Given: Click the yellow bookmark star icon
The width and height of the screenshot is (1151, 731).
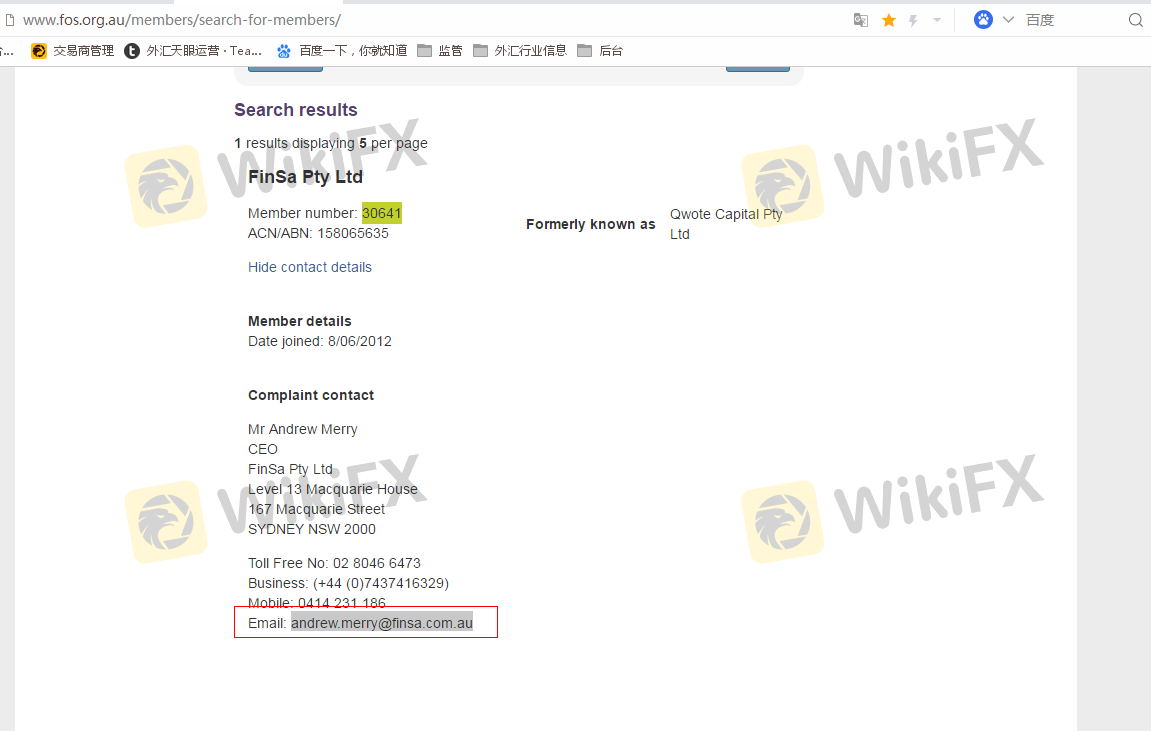Looking at the screenshot, I should 888,20.
